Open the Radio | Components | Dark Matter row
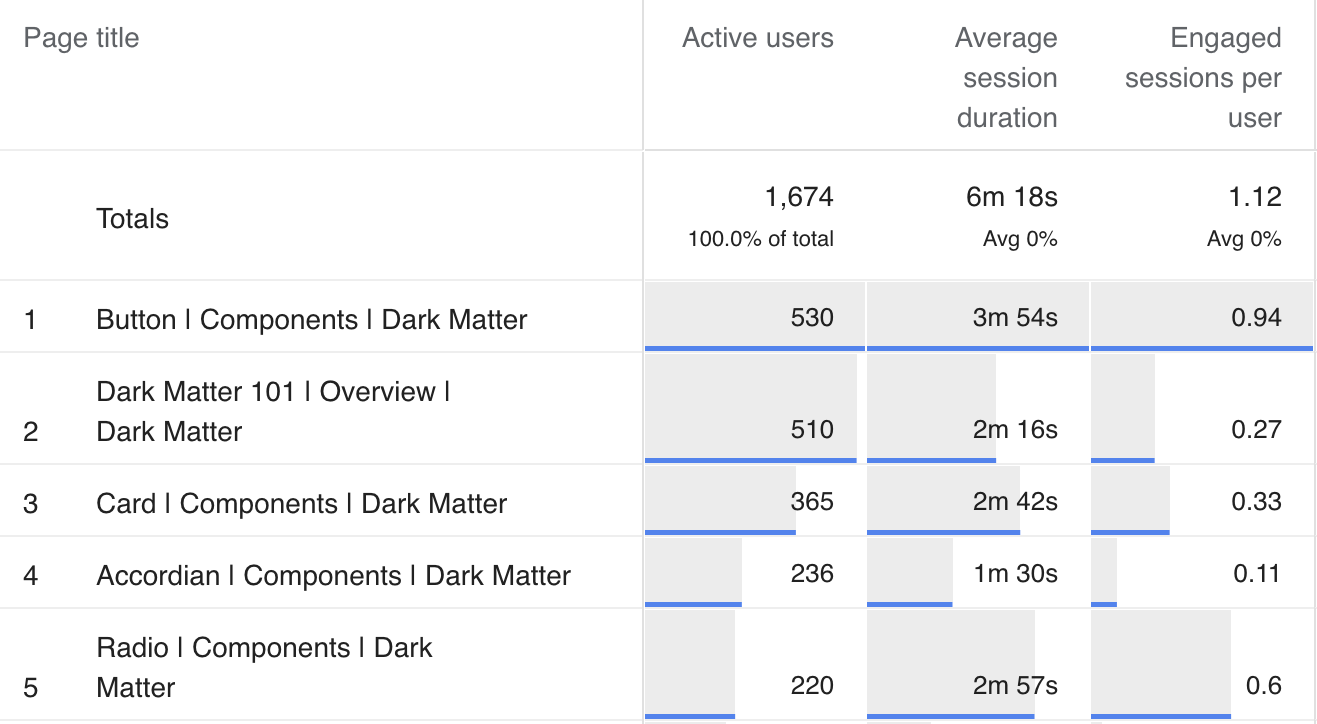1317x724 pixels. click(x=263, y=667)
